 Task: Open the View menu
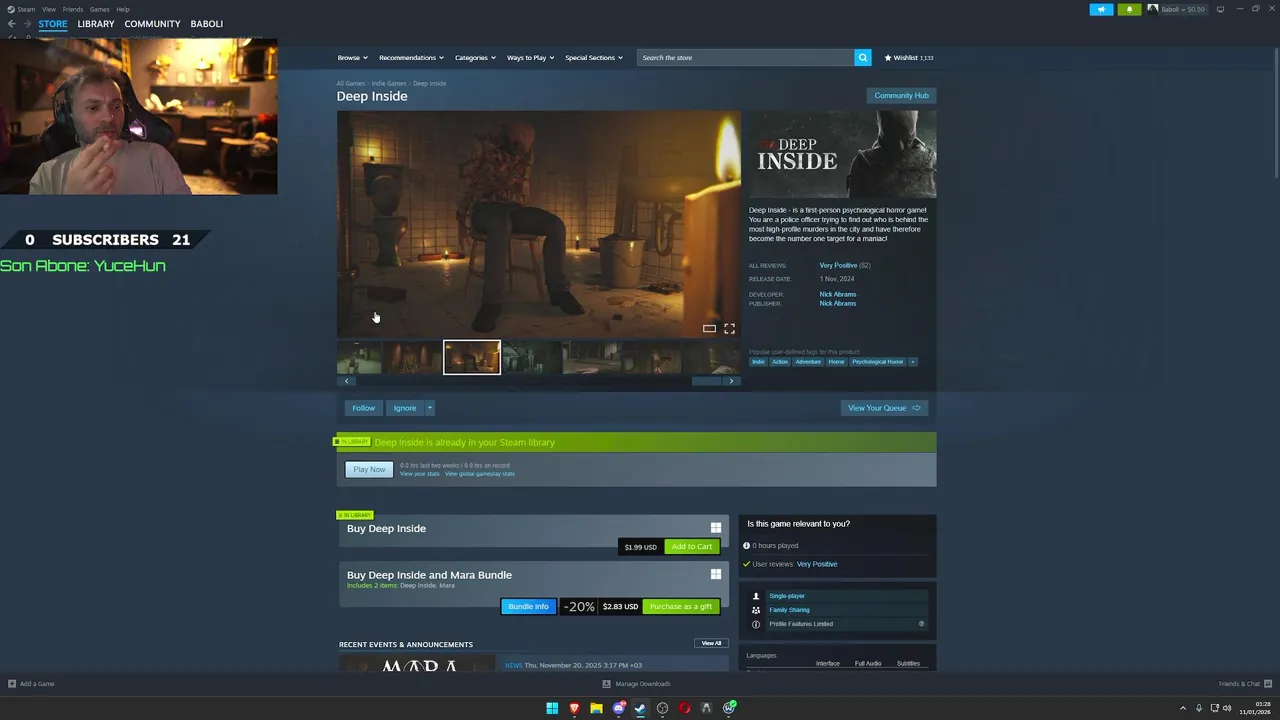coord(49,9)
